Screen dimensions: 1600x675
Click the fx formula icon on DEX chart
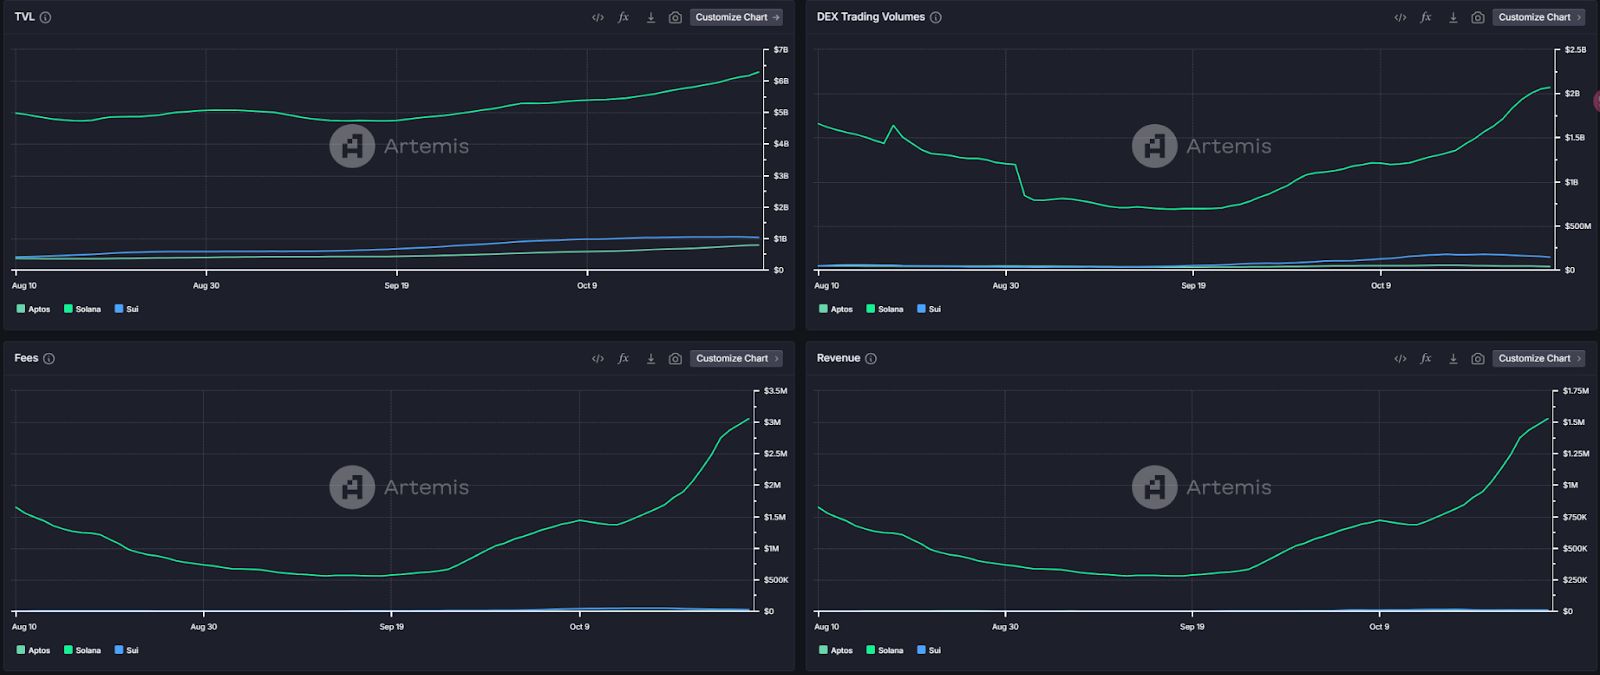click(x=1426, y=17)
